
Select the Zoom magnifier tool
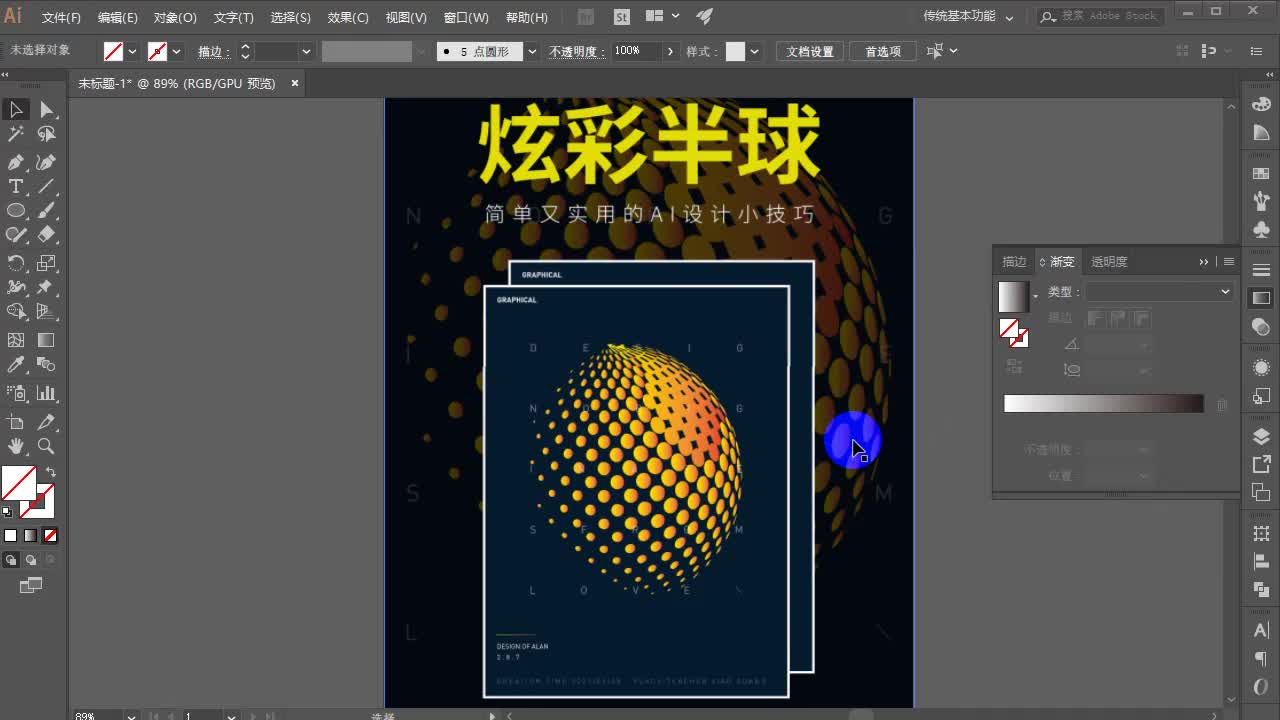coord(46,446)
